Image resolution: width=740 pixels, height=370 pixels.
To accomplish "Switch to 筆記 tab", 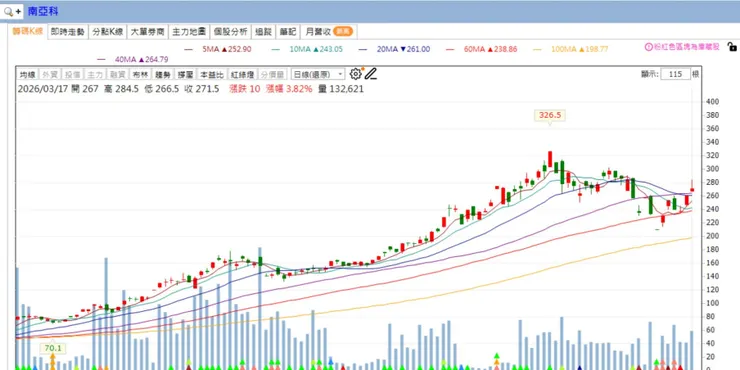I will click(287, 32).
